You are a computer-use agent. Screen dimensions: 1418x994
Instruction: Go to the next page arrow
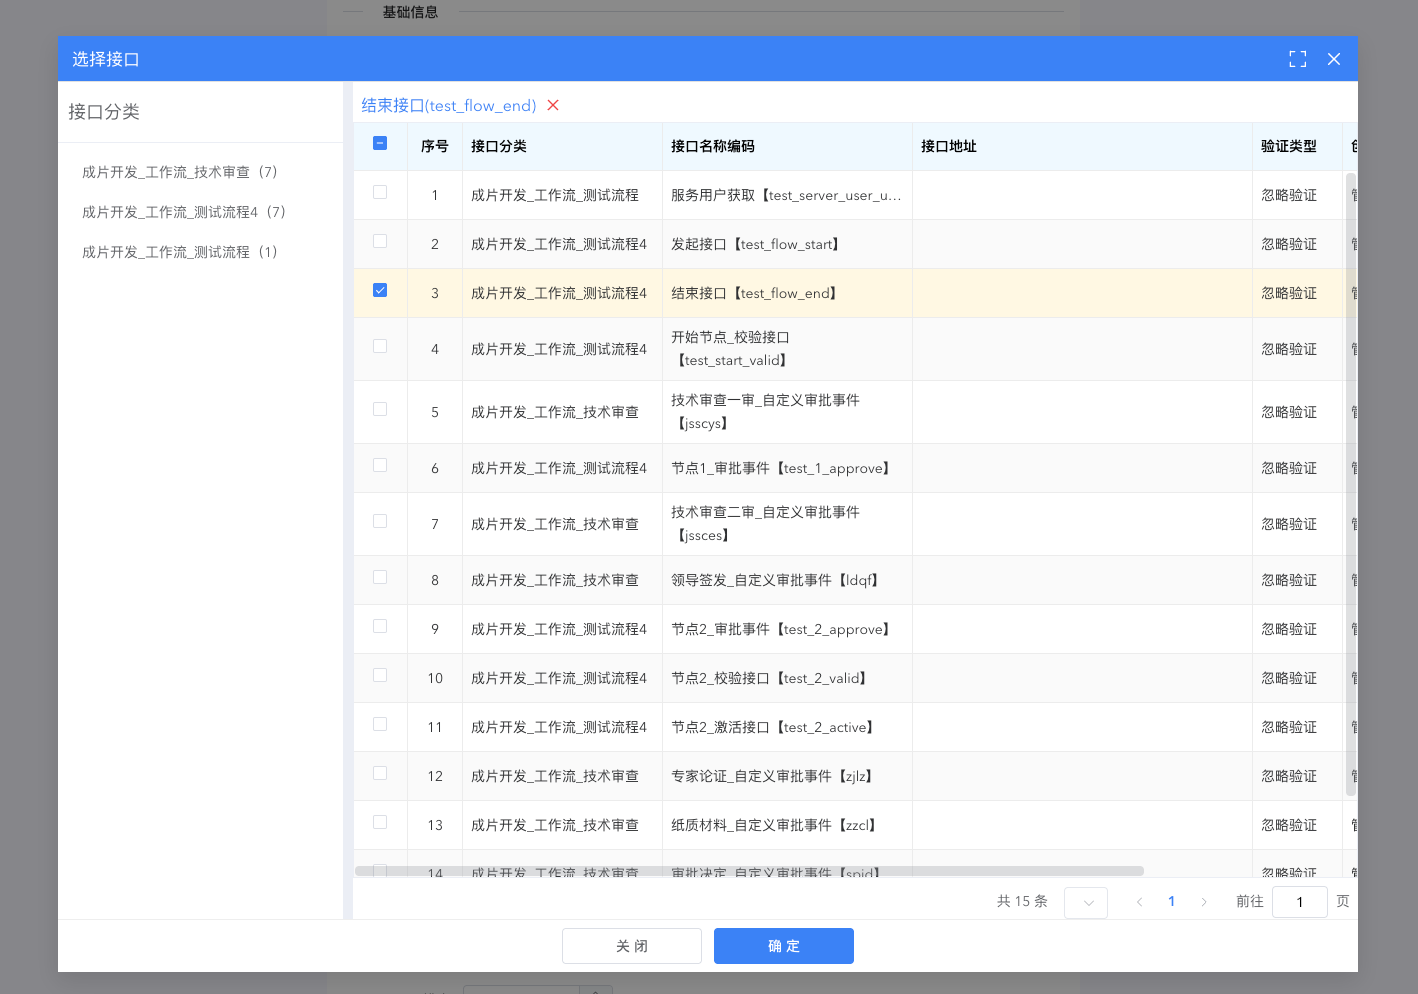tap(1204, 902)
